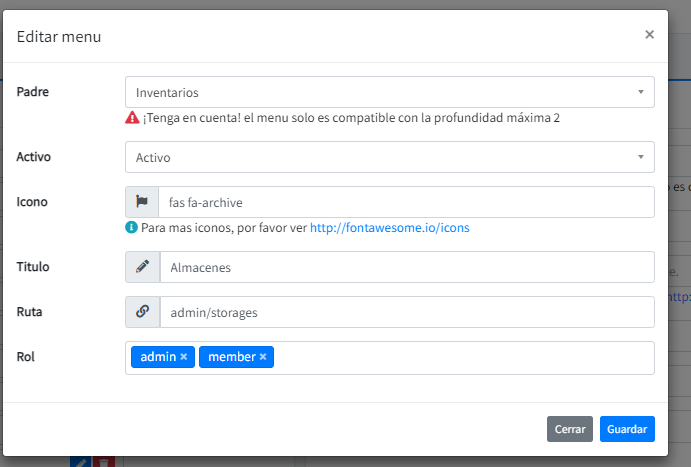Click the admin tag label
691x467 pixels.
click(x=158, y=357)
